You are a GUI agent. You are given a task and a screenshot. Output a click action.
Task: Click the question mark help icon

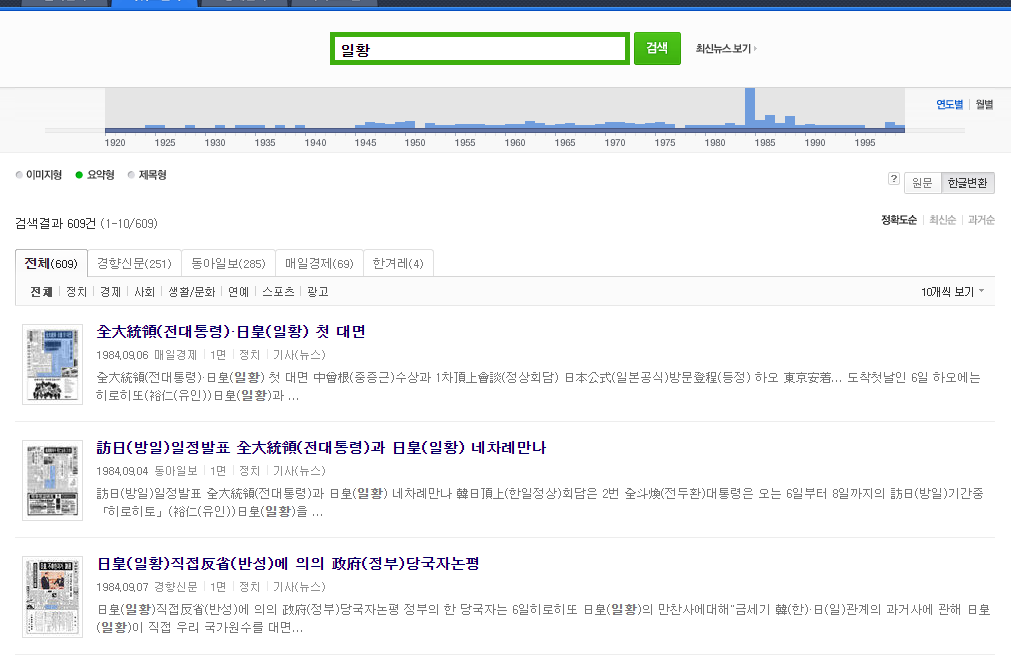[x=894, y=179]
